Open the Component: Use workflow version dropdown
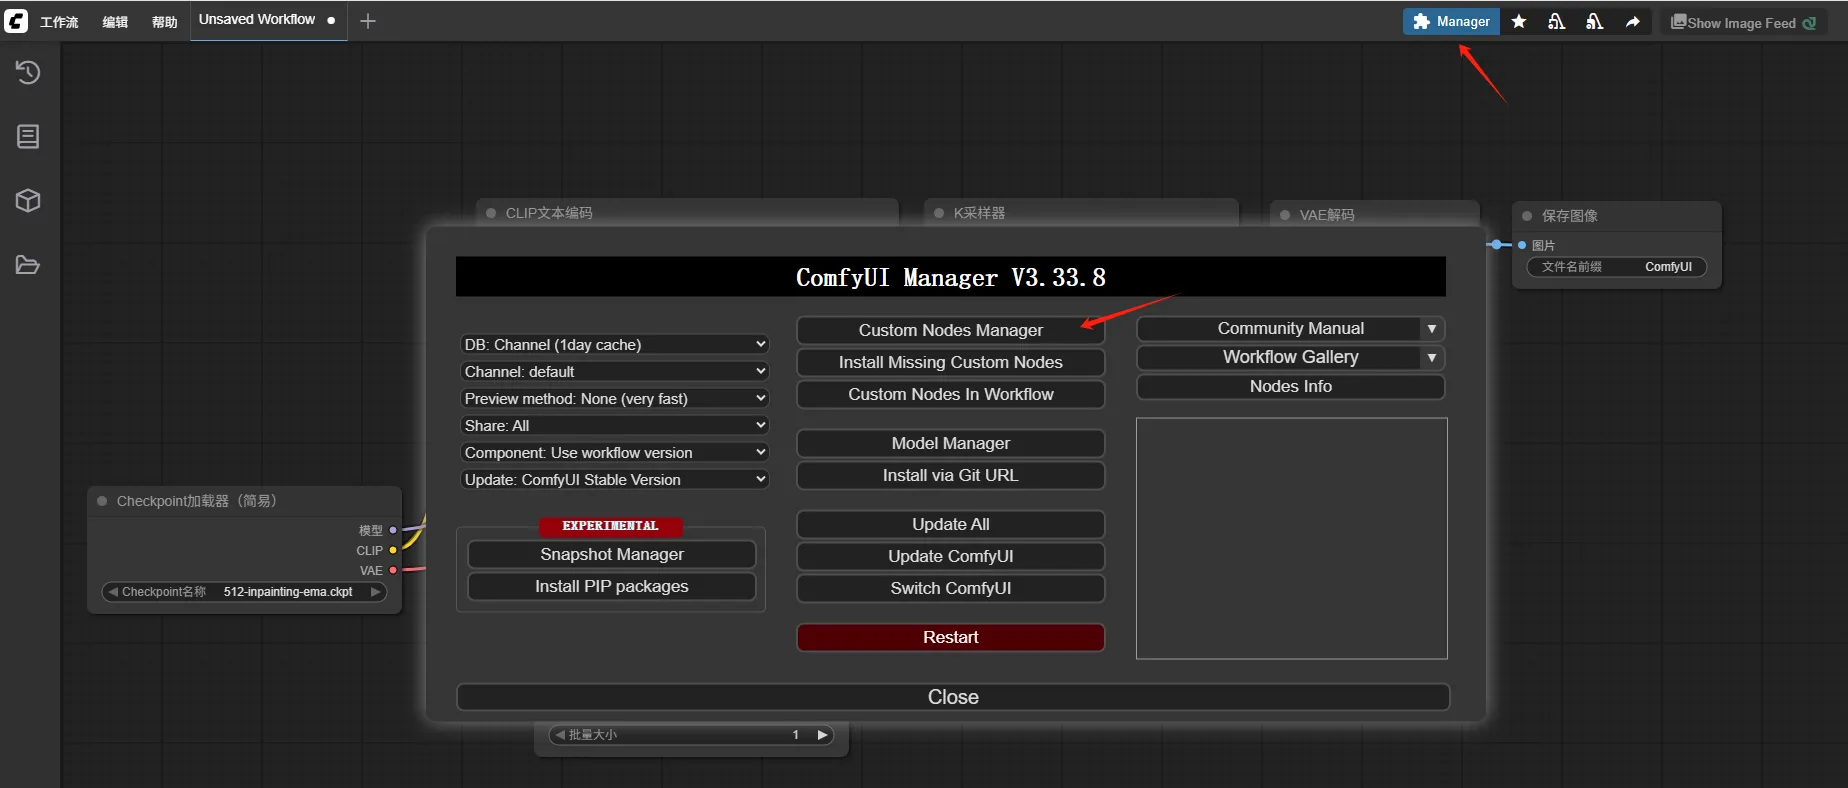Screen dimensions: 1848x788 615,452
